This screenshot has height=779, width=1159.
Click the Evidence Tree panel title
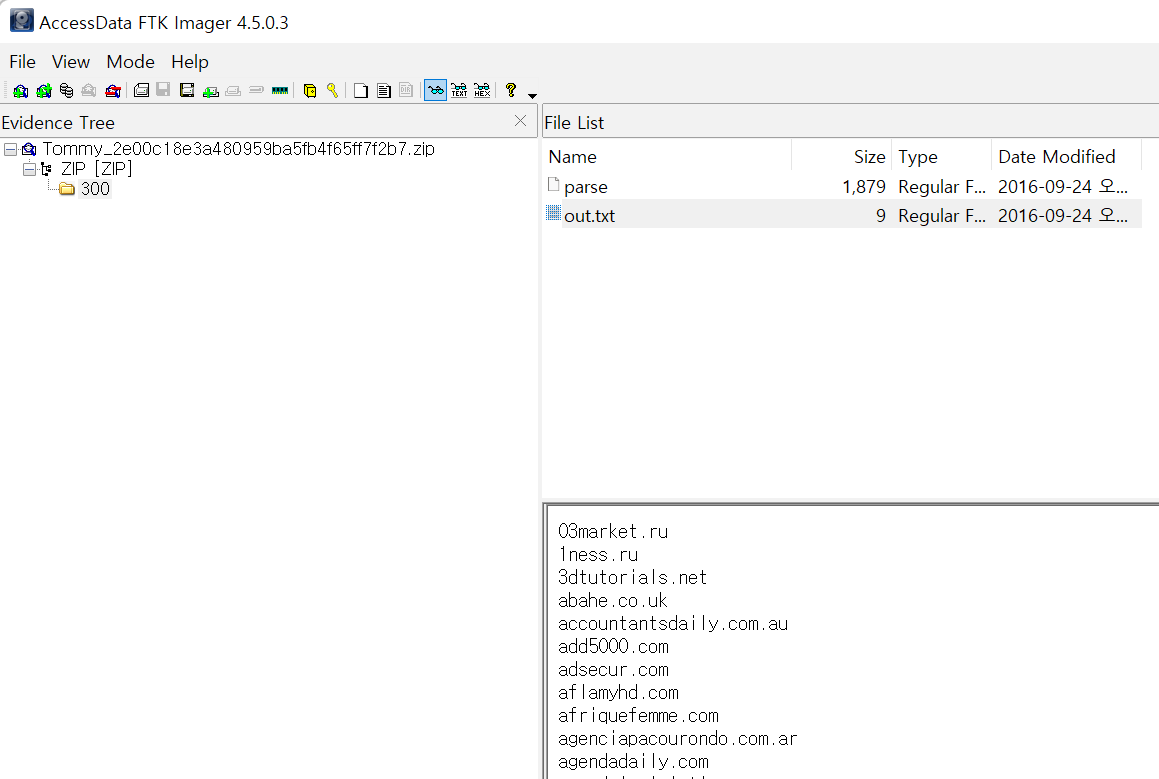pos(58,123)
